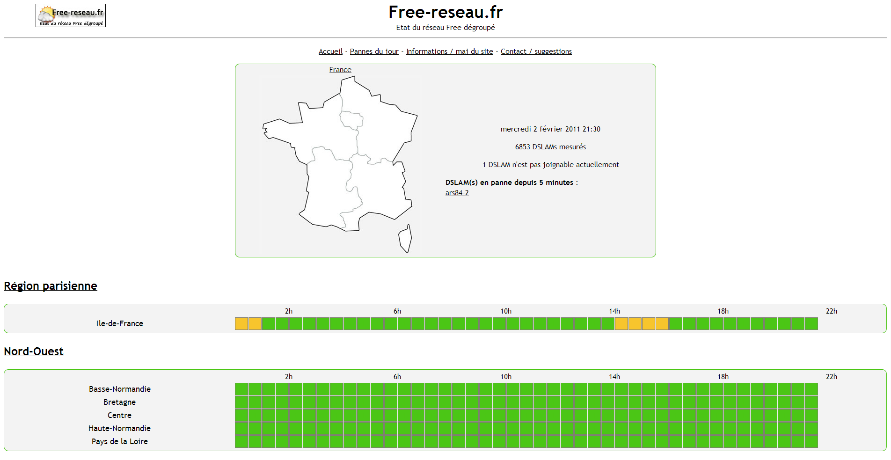The height and width of the screenshot is (460, 891).
Task: Click the Pays de la Loire row label
Action: pyautogui.click(x=119, y=441)
